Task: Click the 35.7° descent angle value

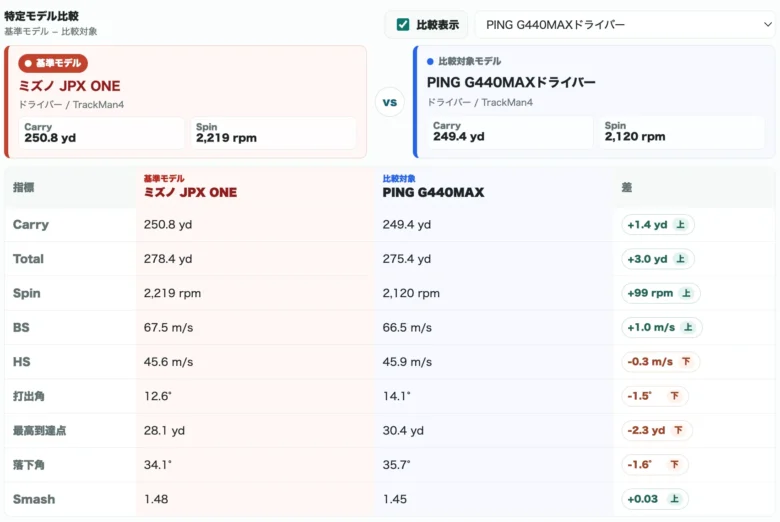Action: tap(396, 465)
